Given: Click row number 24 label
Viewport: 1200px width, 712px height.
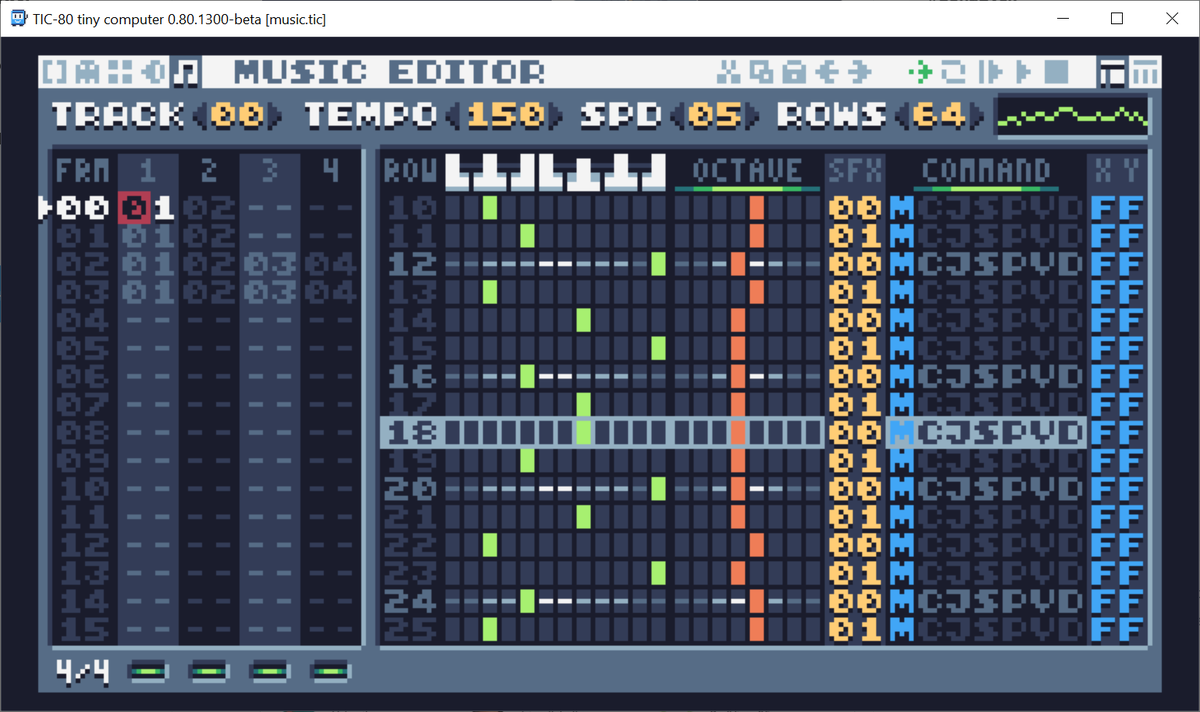Looking at the screenshot, I should 411,600.
